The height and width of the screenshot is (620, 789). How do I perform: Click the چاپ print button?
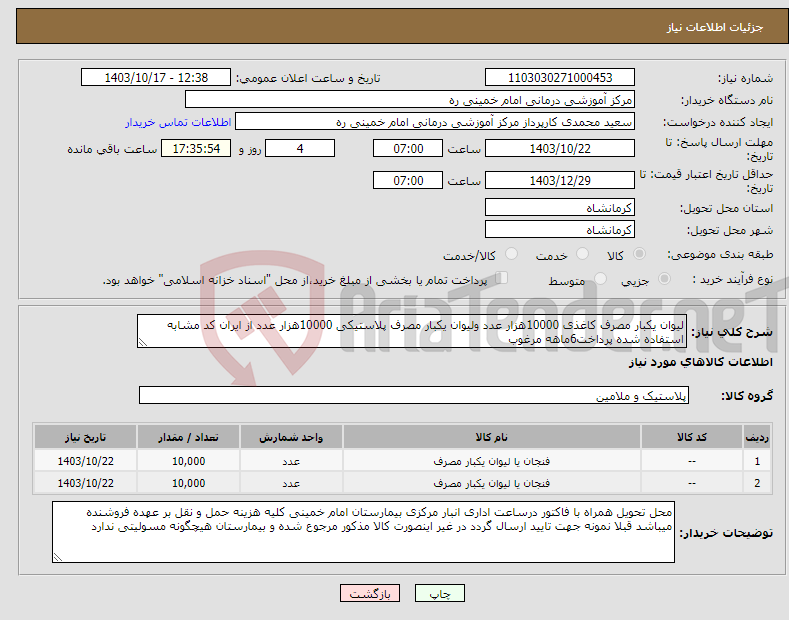pos(440,594)
